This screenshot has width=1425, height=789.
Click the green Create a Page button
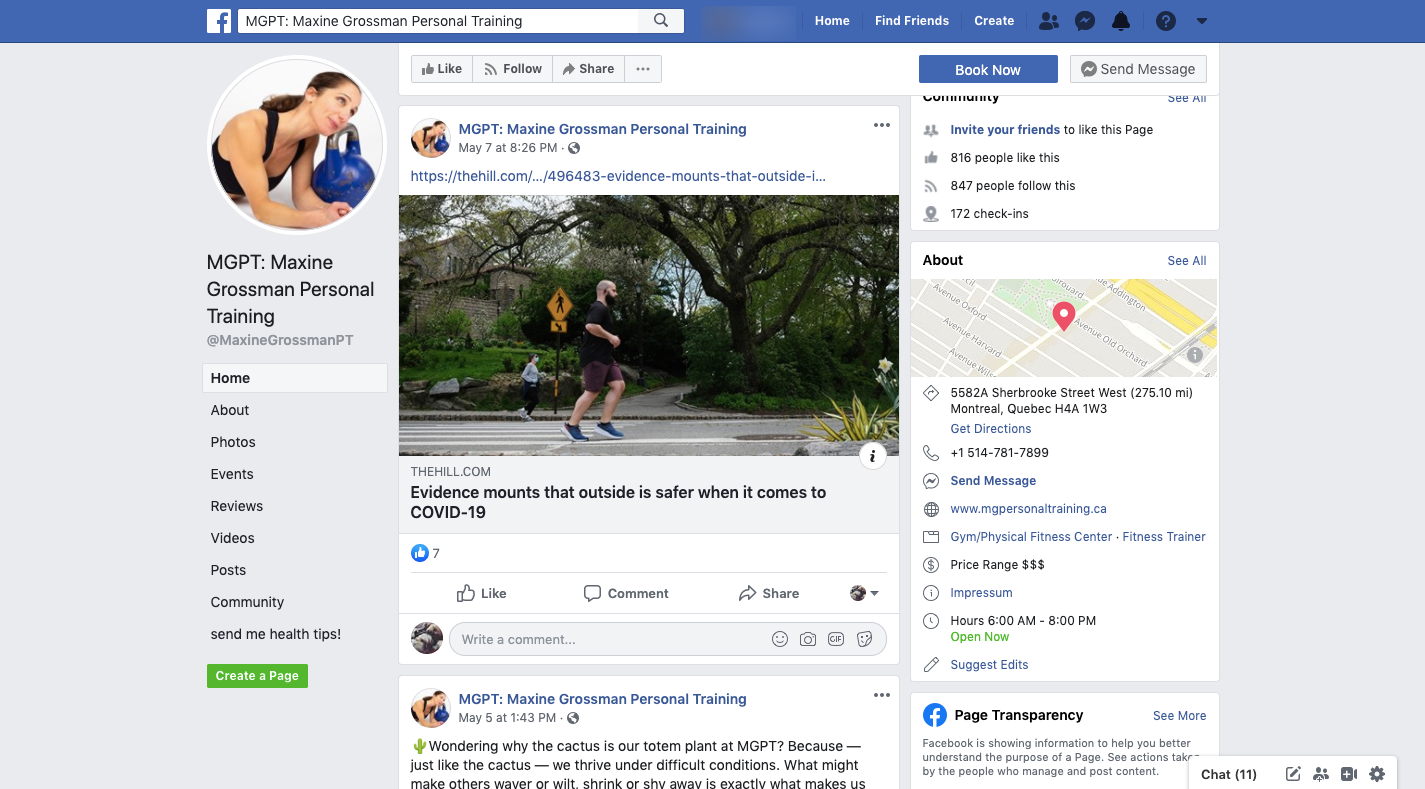coord(257,676)
